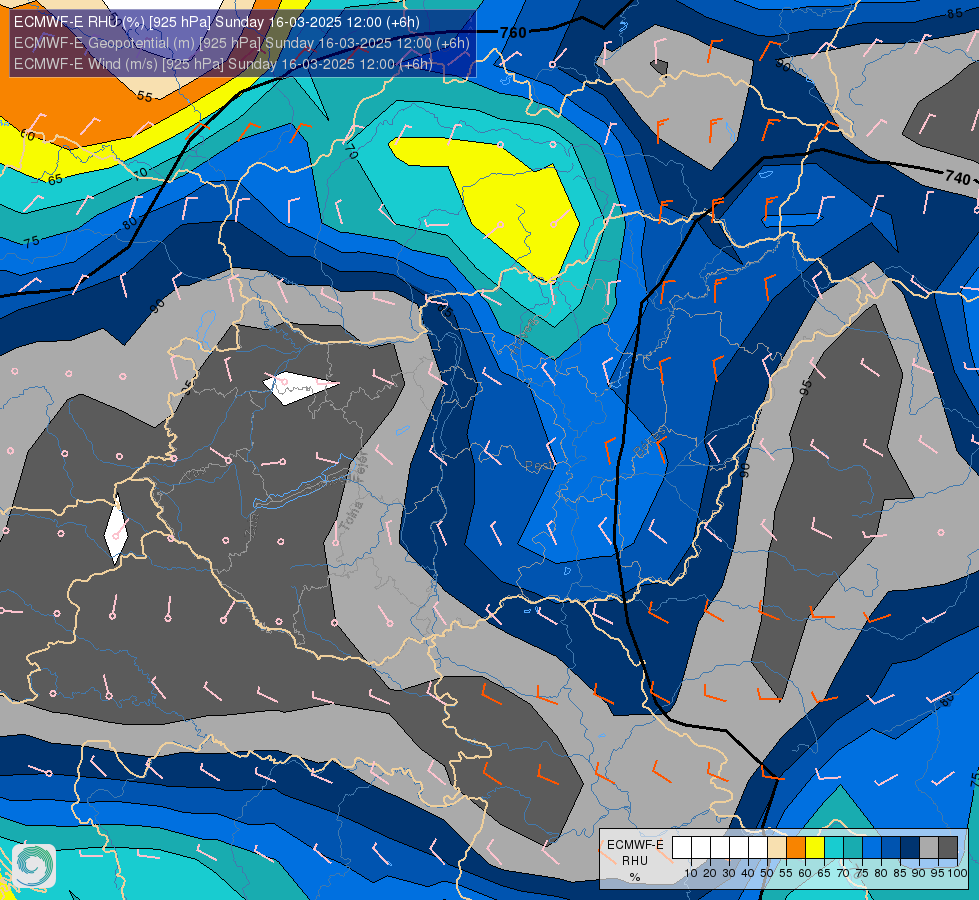Screen dimensions: 979x900
Task: Click the Fejér county label on the map
Action: 360,467
